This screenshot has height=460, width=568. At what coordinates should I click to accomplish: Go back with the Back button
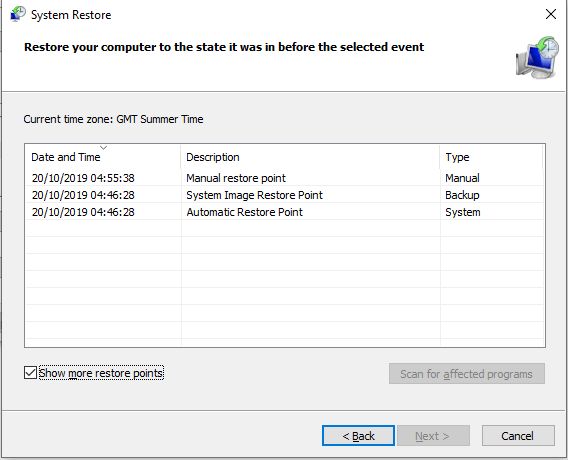coord(358,436)
